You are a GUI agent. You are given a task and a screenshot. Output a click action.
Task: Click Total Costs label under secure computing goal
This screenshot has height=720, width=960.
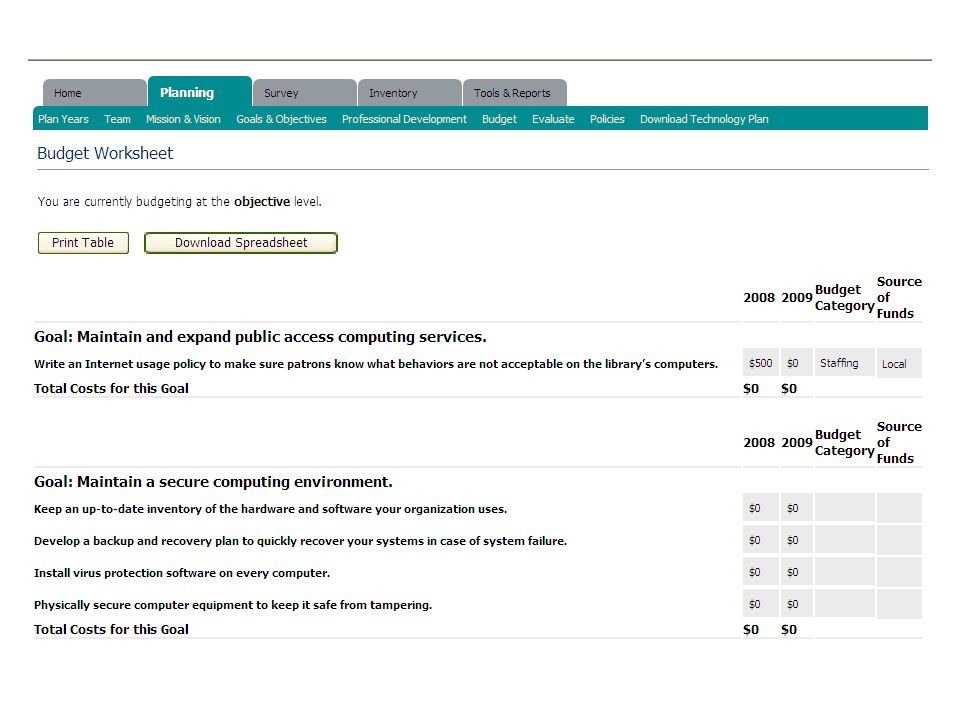(x=111, y=629)
